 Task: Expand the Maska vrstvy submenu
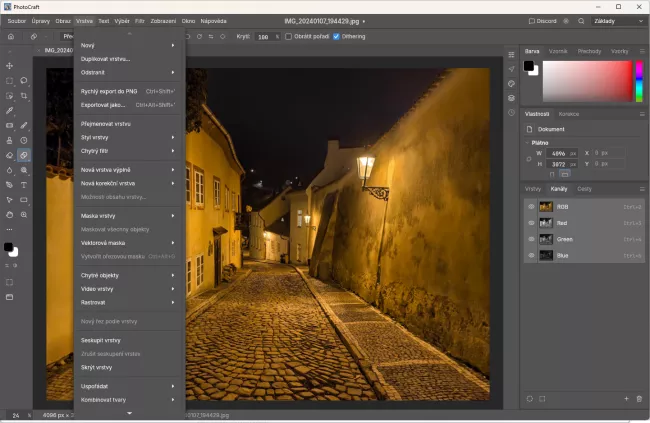tap(128, 216)
